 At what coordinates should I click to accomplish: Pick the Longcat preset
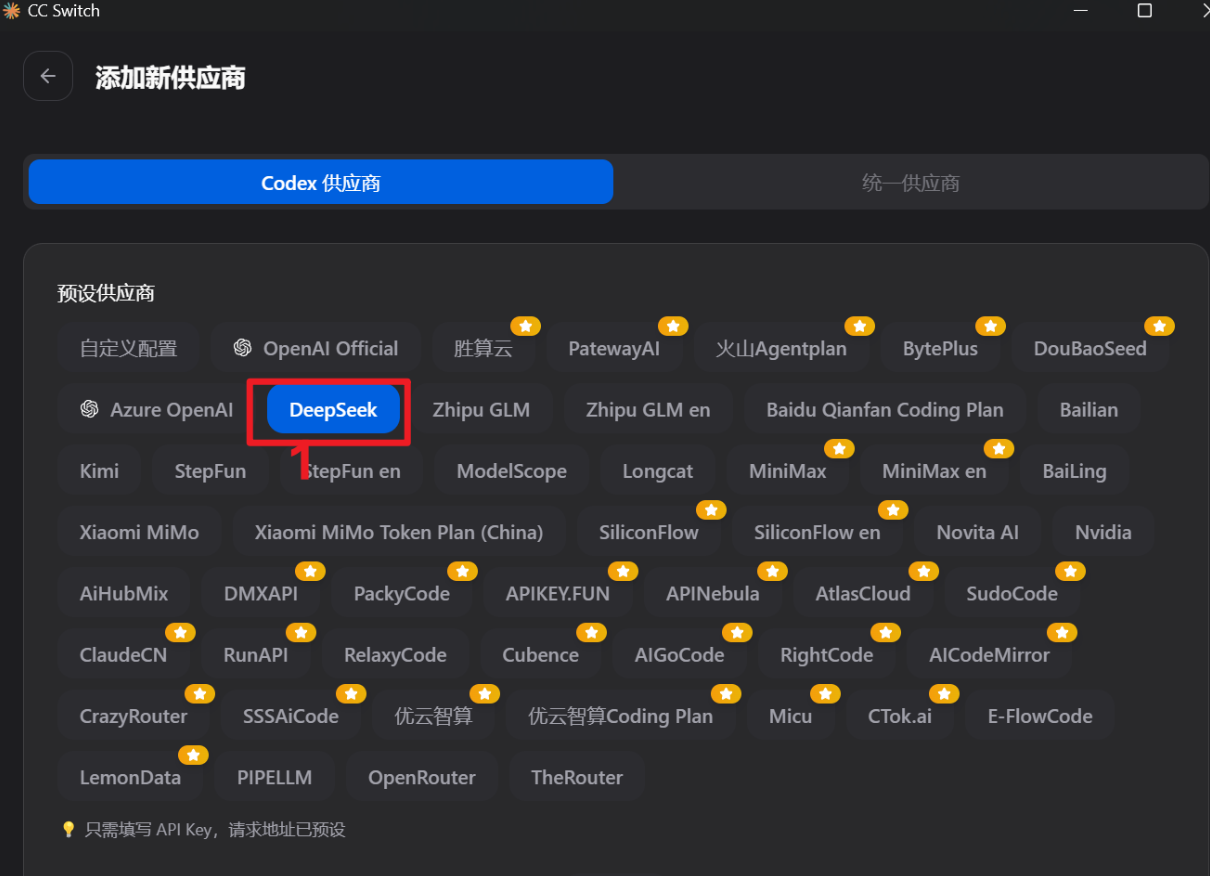(658, 471)
